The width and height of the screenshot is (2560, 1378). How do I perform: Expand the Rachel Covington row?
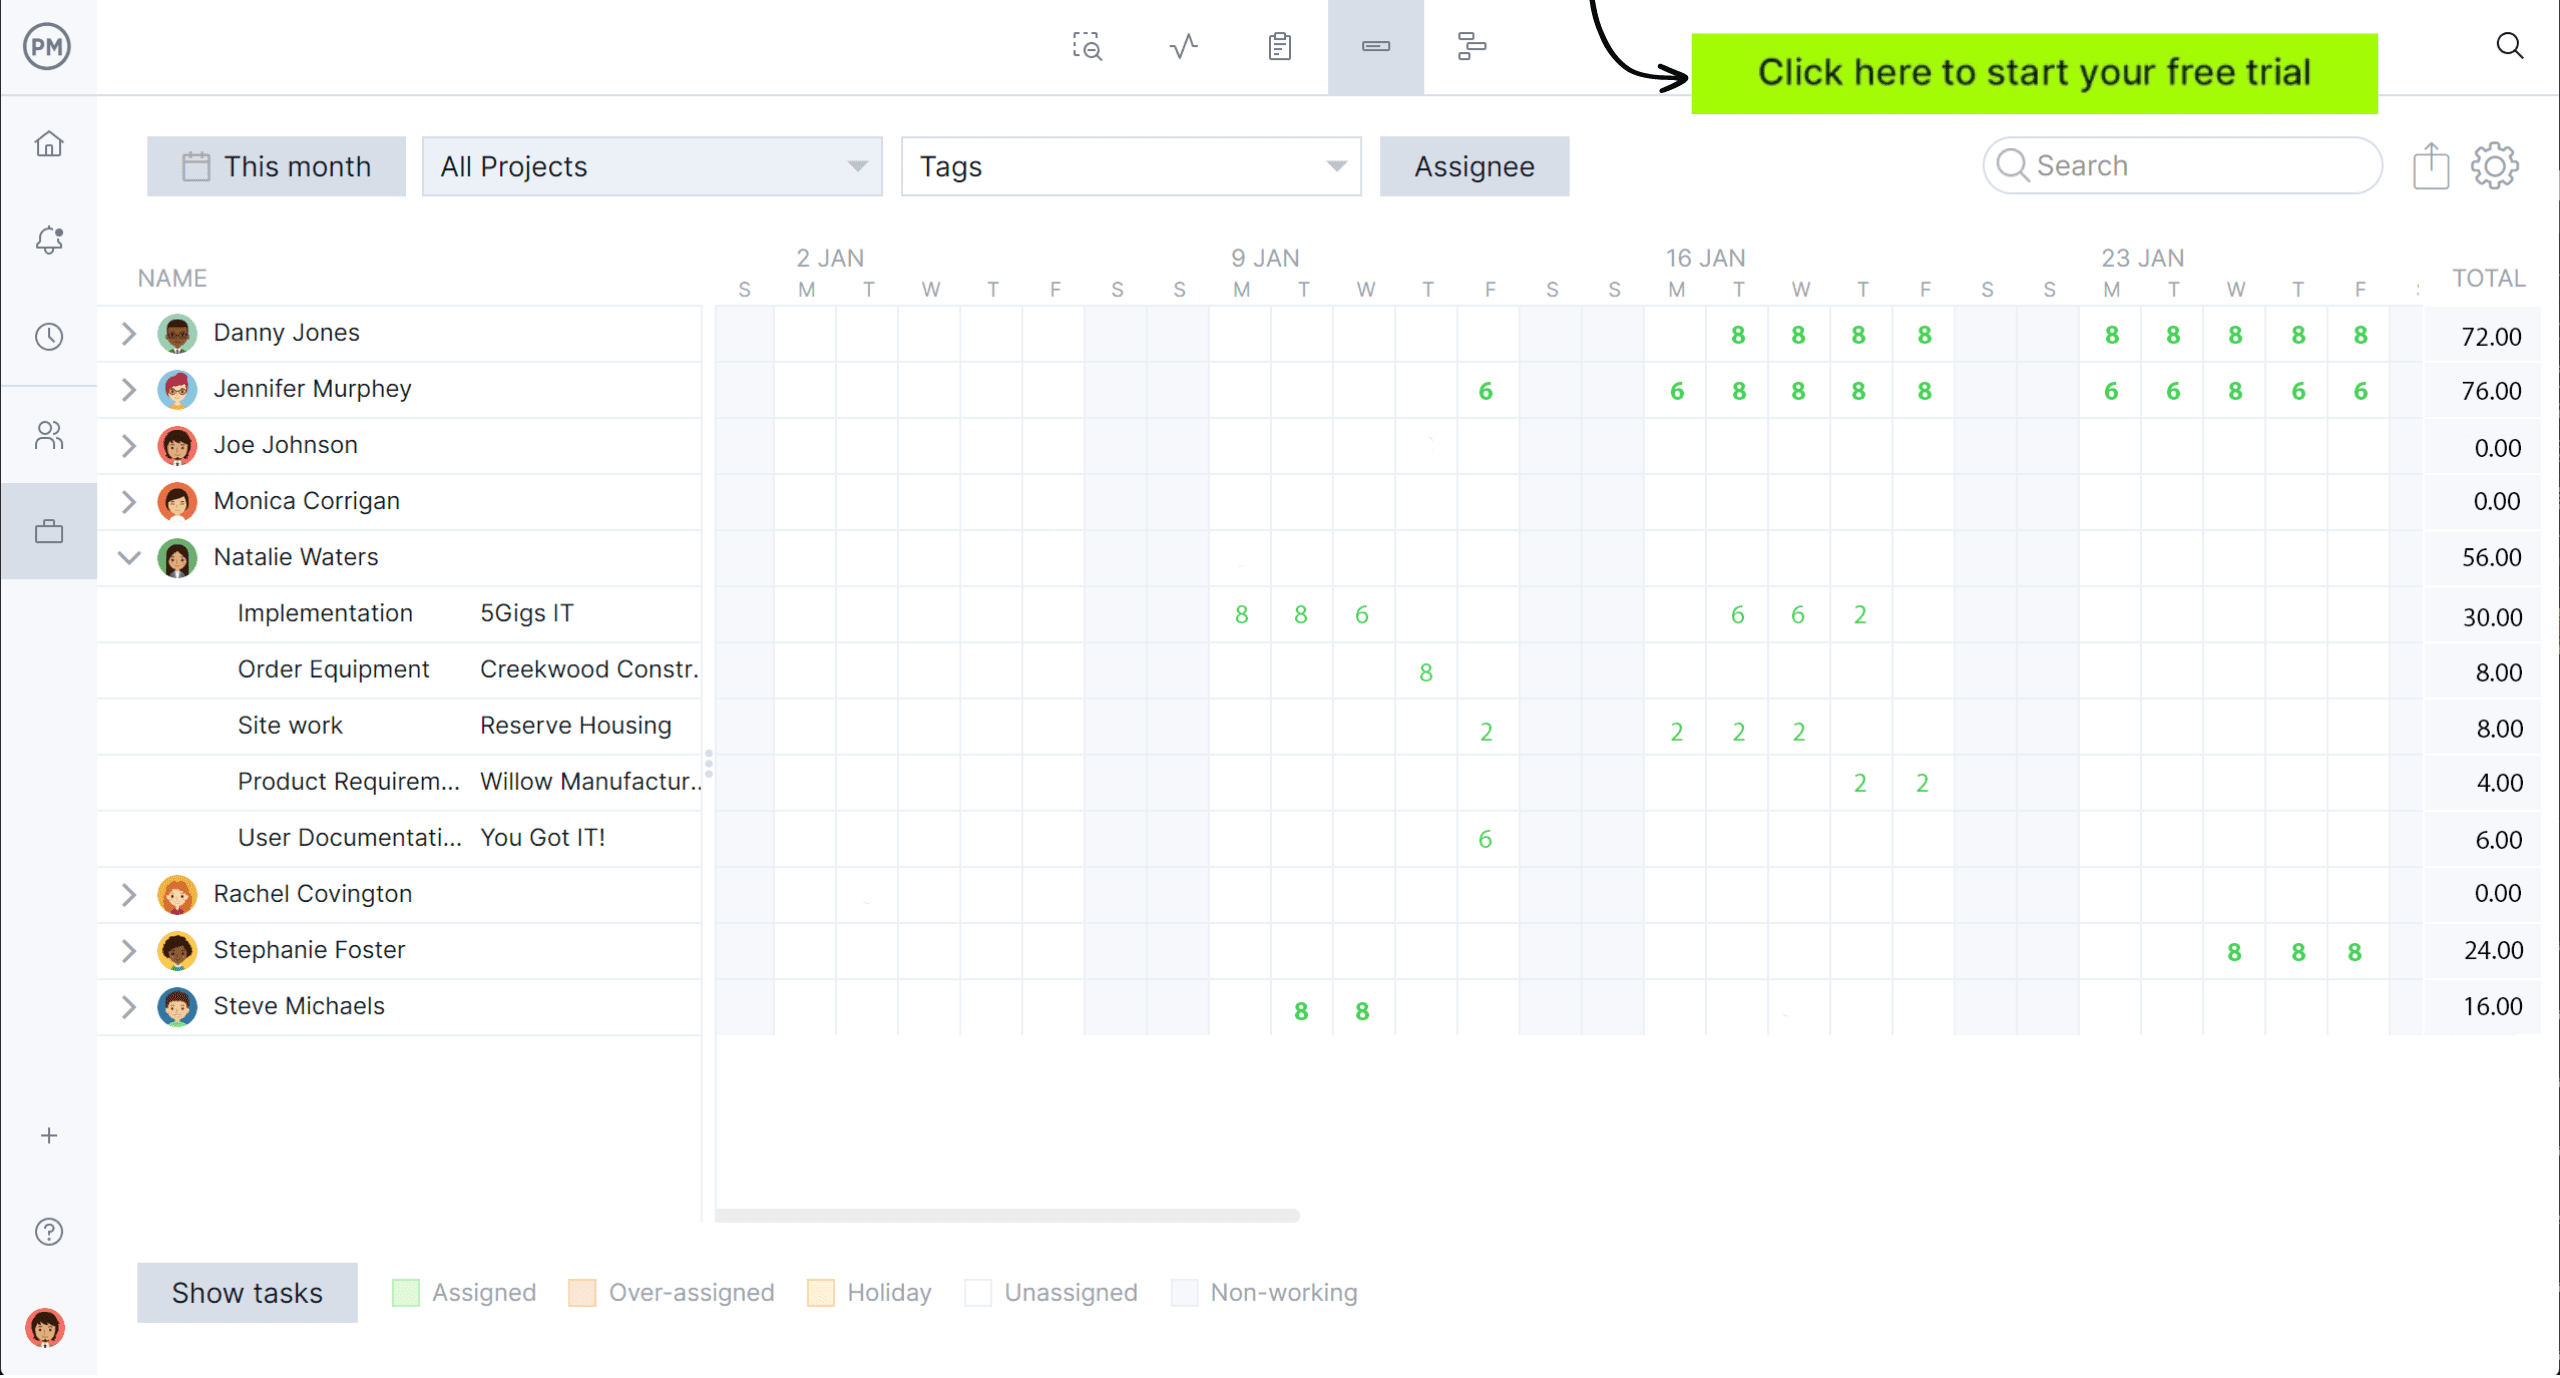pyautogui.click(x=129, y=894)
